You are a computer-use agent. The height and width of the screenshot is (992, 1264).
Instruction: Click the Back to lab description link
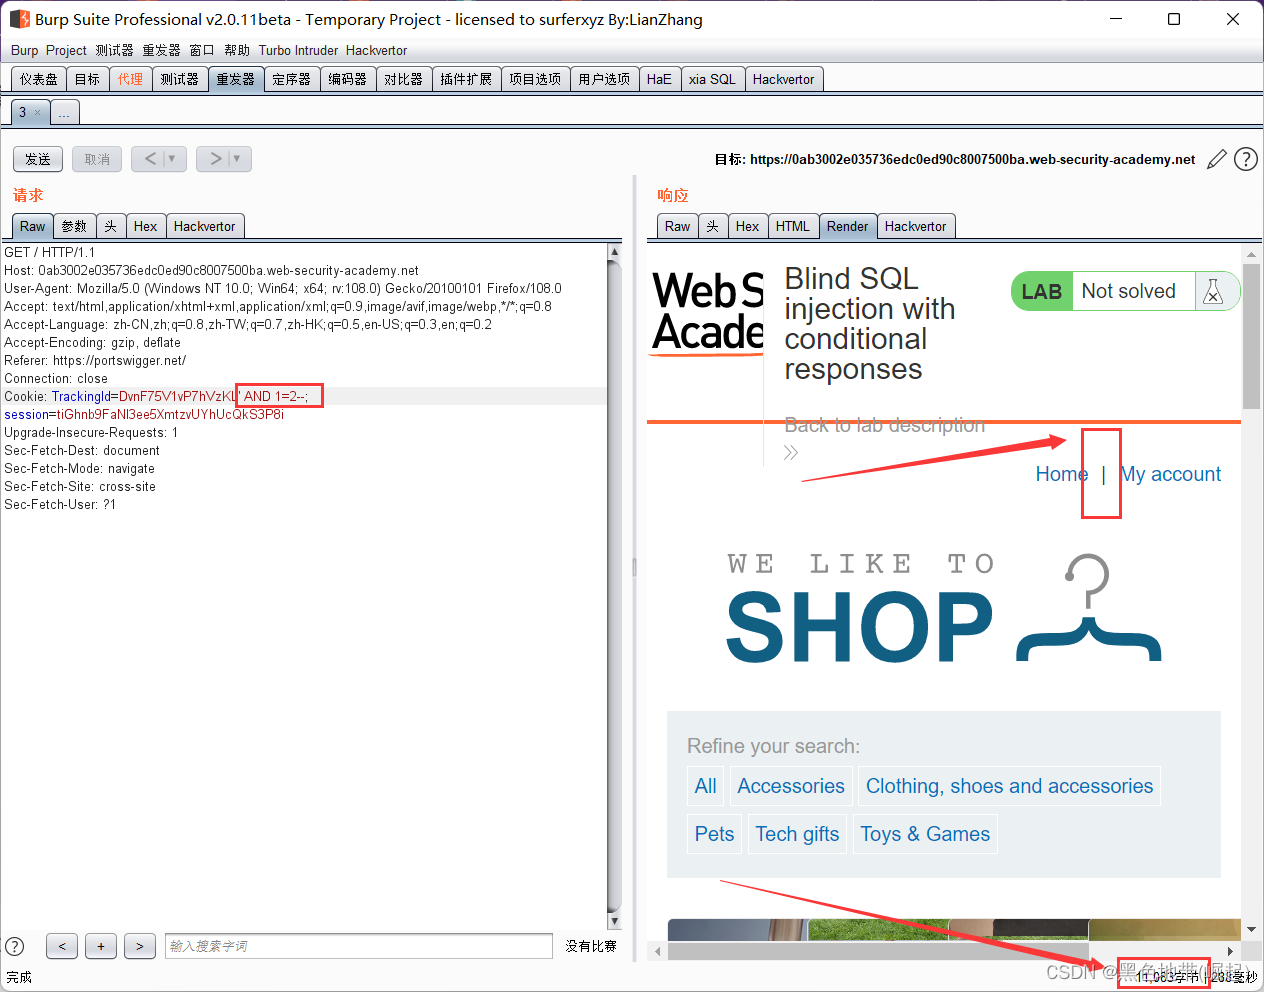[884, 425]
